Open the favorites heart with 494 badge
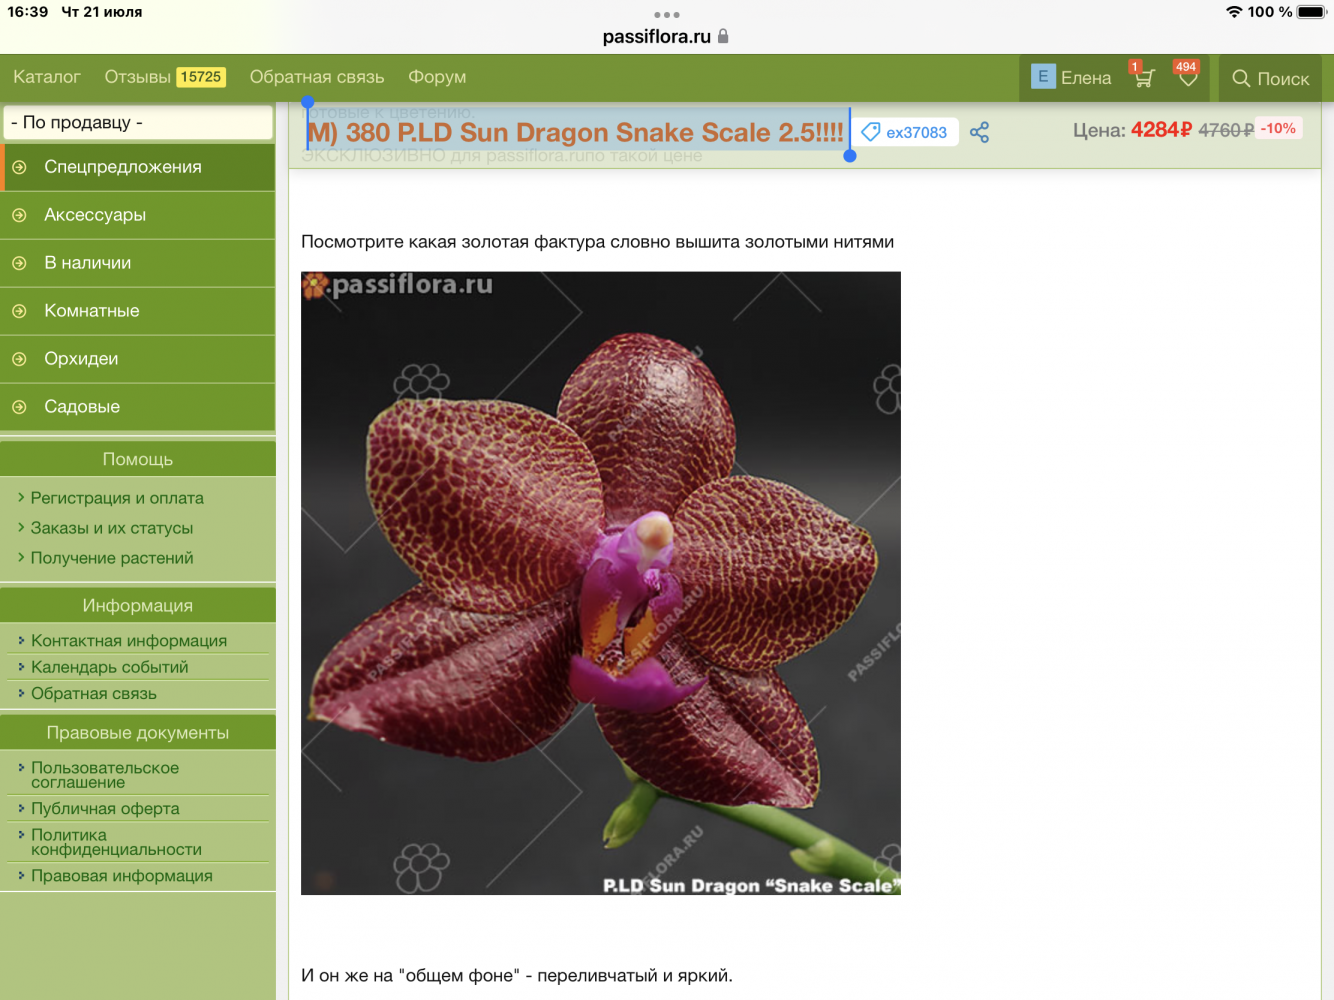Image resolution: width=1334 pixels, height=1000 pixels. tap(1187, 77)
